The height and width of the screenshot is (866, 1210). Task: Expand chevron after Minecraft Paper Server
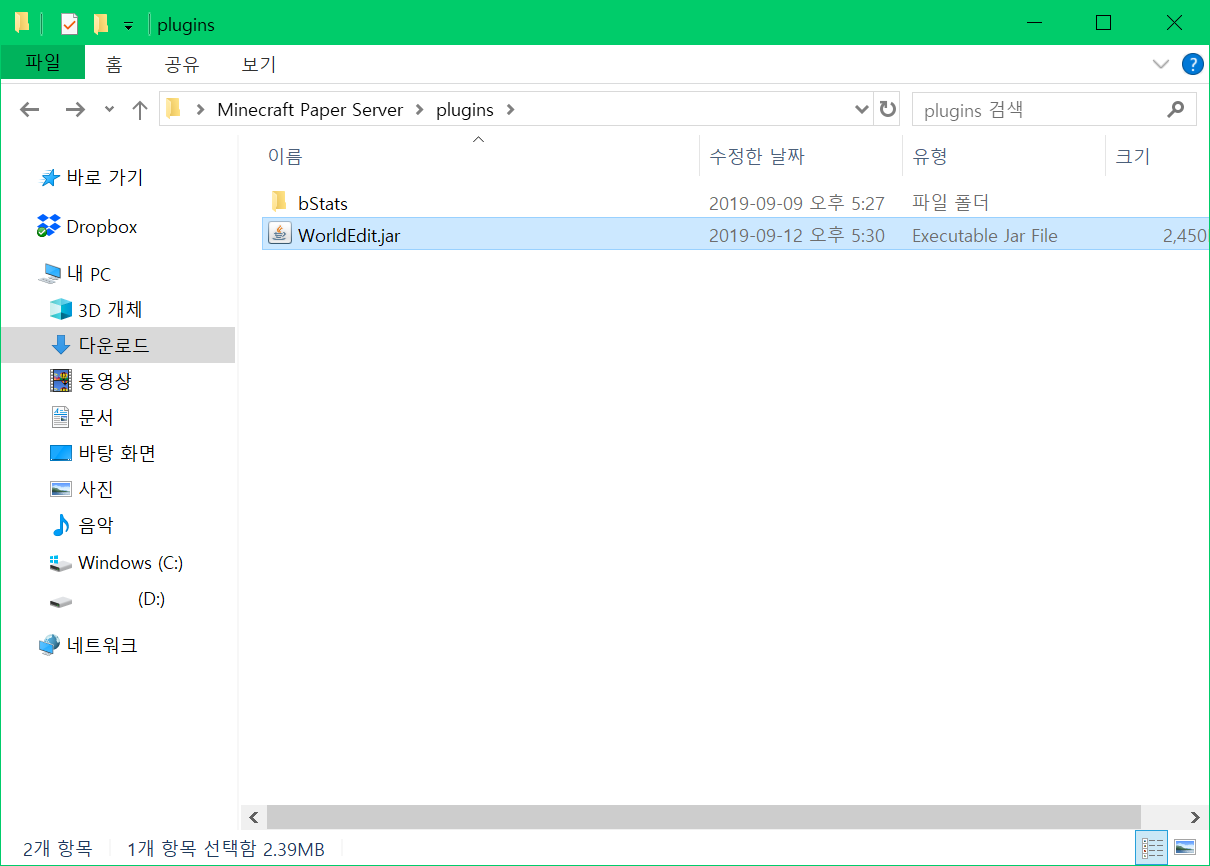pos(420,110)
